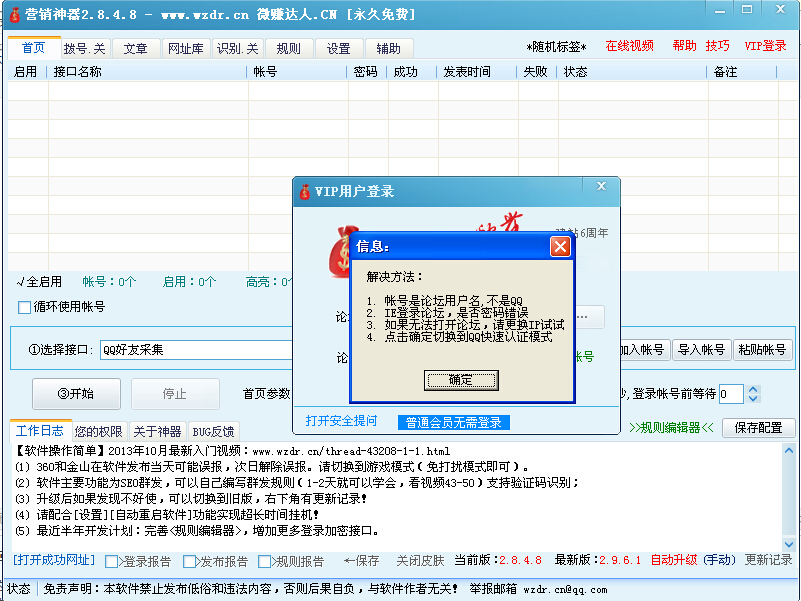Close the 信息 message box with red X
This screenshot has width=801, height=601.
pyautogui.click(x=560, y=246)
